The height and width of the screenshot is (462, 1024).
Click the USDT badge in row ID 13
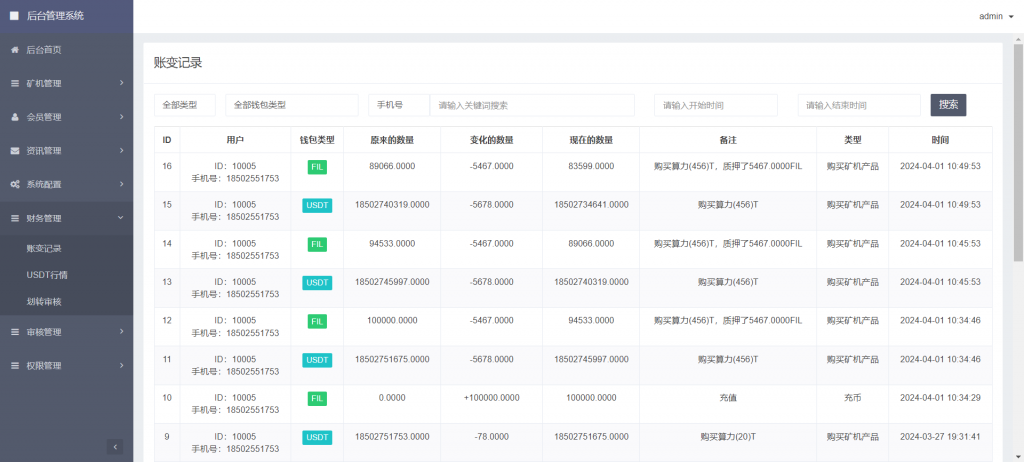click(x=317, y=283)
